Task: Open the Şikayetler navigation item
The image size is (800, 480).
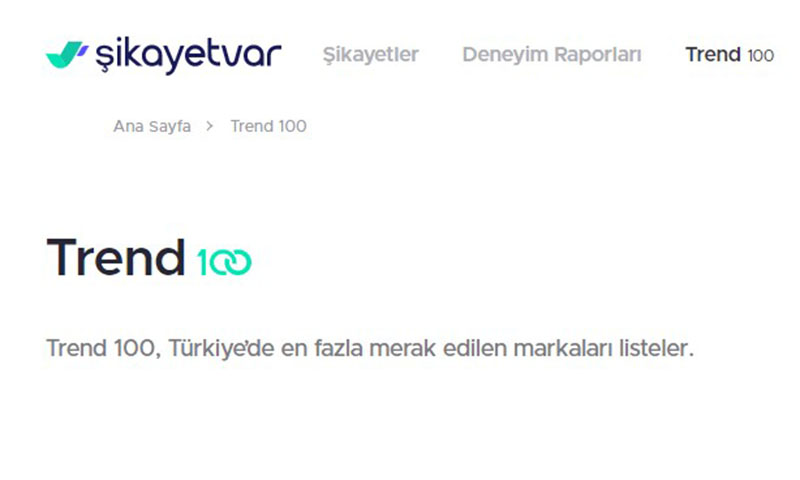Action: point(371,55)
